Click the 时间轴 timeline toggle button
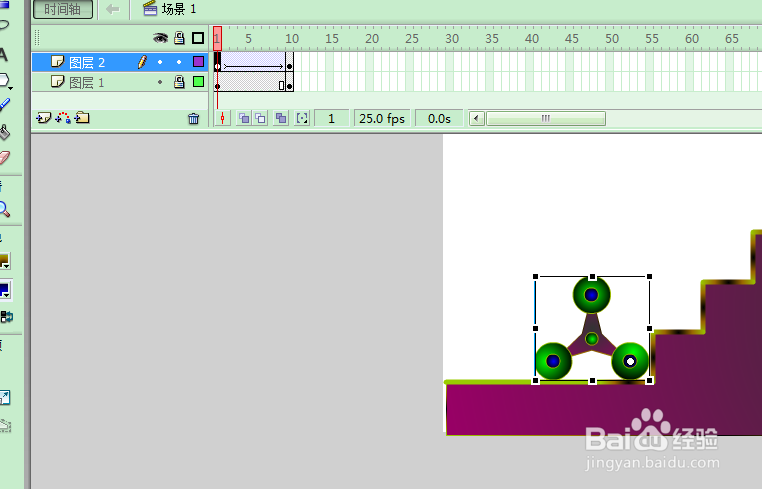The width and height of the screenshot is (762, 489). coord(63,9)
